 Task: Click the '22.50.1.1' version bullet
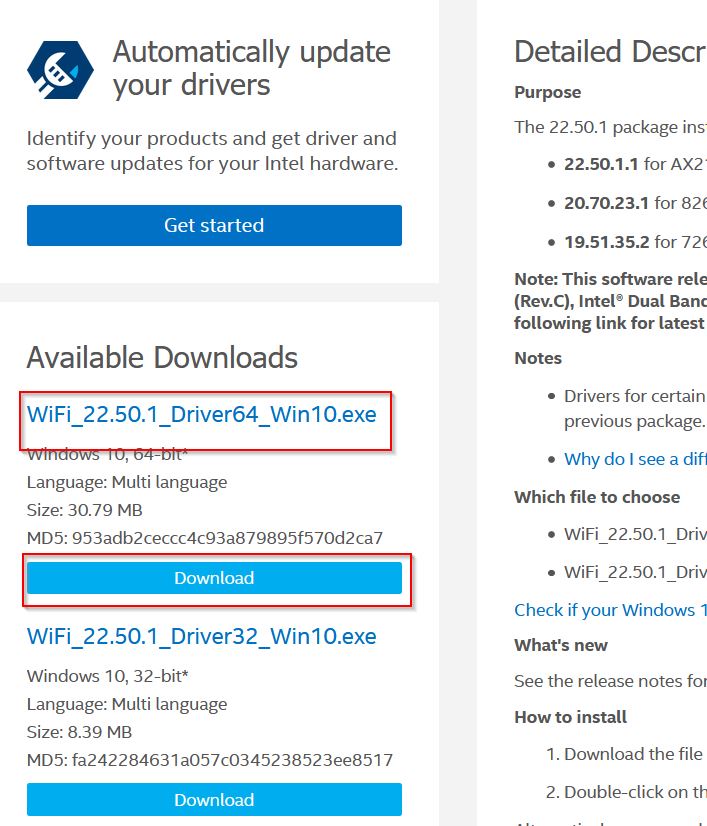[x=601, y=164]
